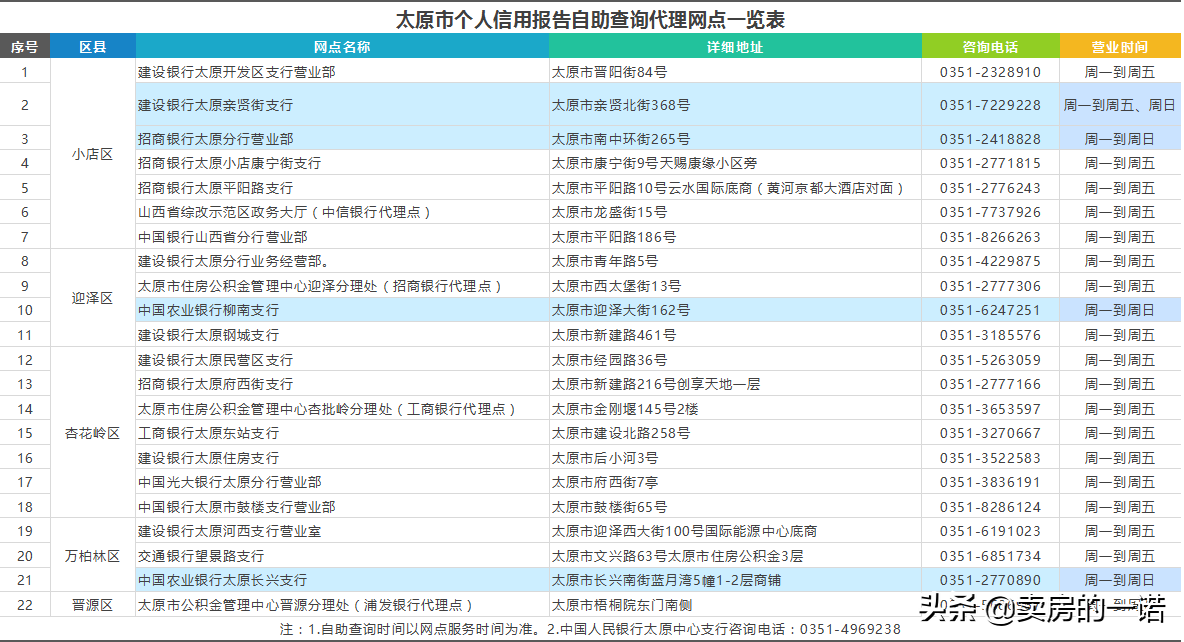Click the 万柏林区 district cell
The width and height of the screenshot is (1184, 642).
tap(93, 555)
